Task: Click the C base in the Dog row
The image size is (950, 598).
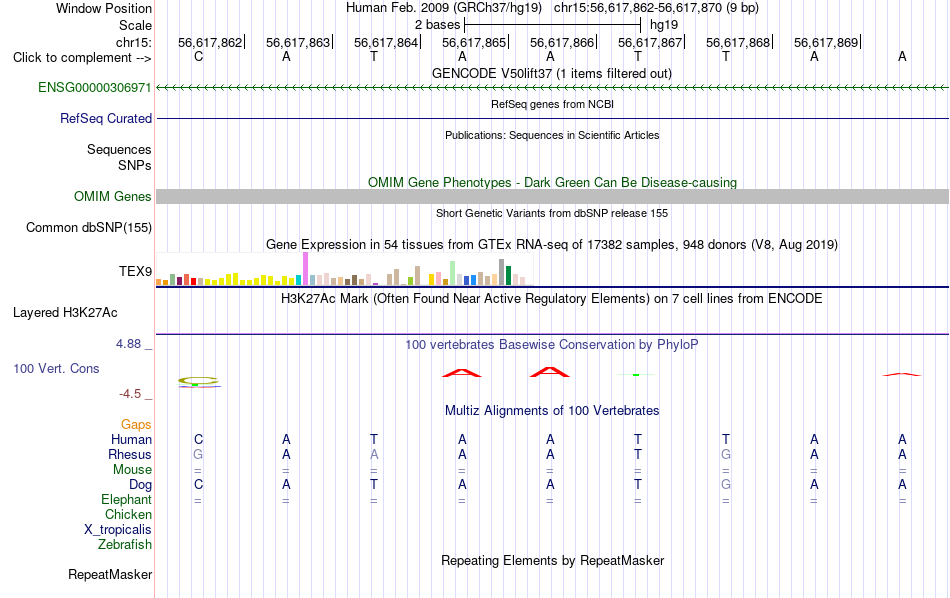Action: click(x=198, y=484)
